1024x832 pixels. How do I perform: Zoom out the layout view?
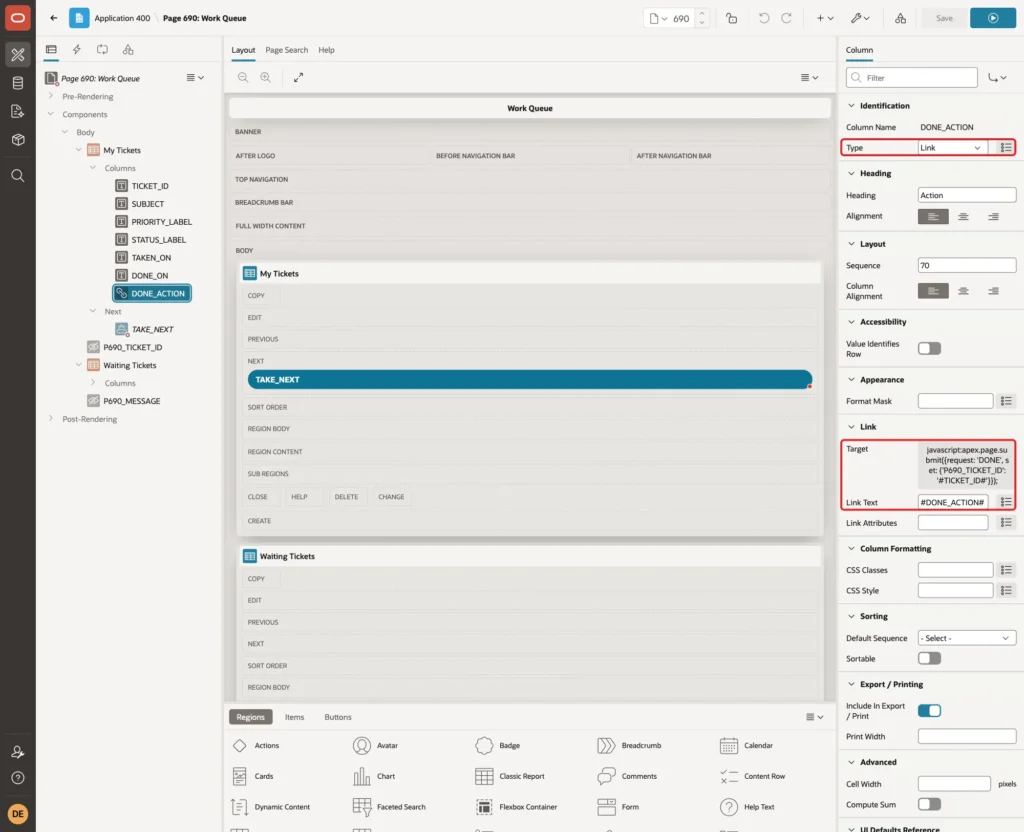[243, 77]
